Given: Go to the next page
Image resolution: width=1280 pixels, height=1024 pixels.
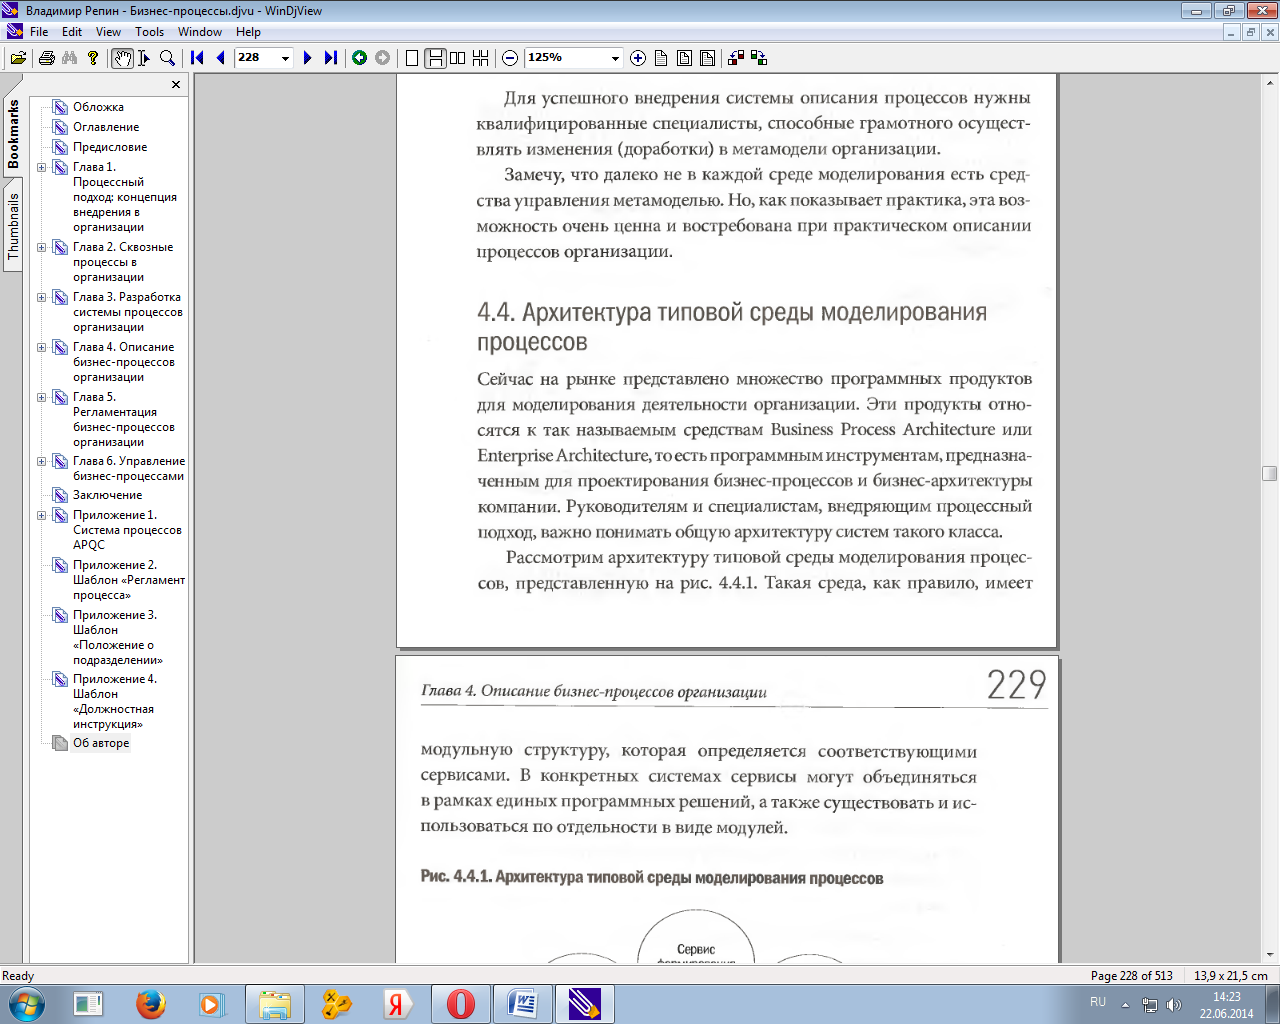Looking at the screenshot, I should (307, 58).
